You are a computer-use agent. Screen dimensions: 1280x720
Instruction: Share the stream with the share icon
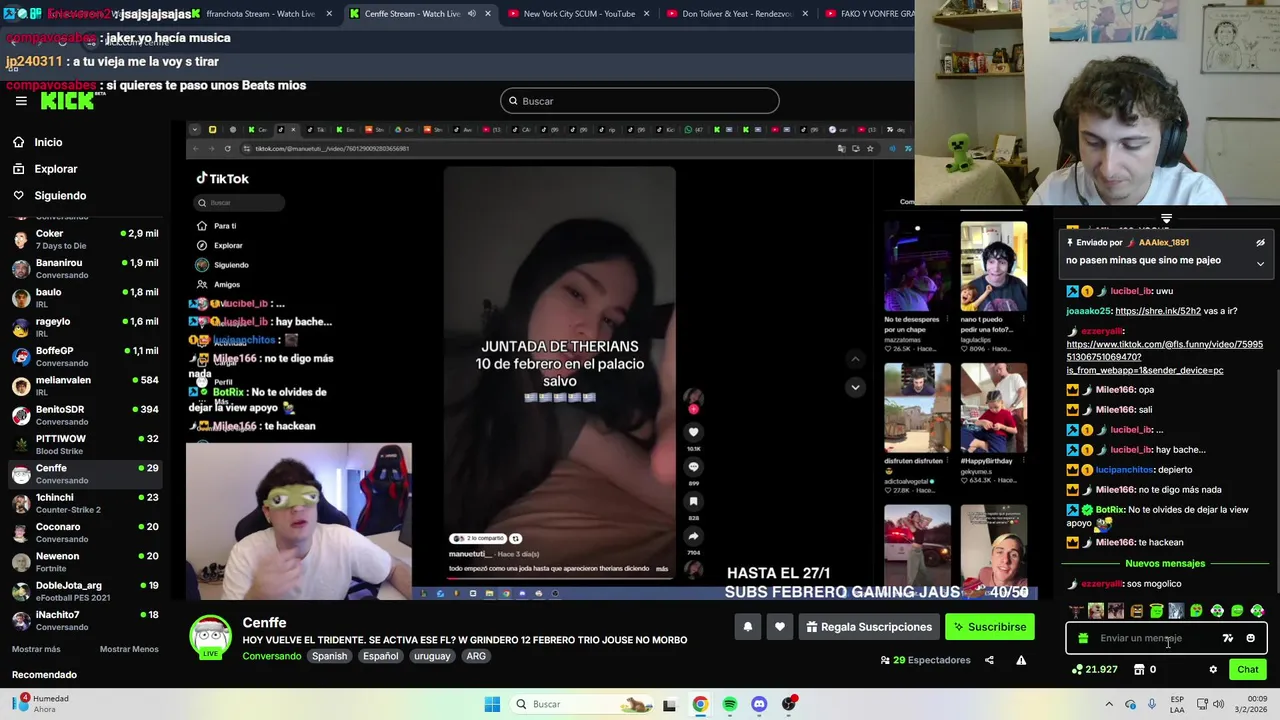[x=989, y=660]
